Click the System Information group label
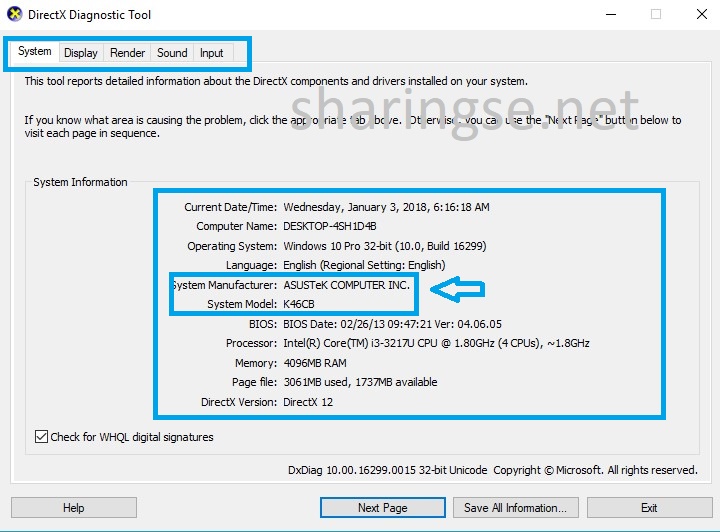 click(x=80, y=182)
